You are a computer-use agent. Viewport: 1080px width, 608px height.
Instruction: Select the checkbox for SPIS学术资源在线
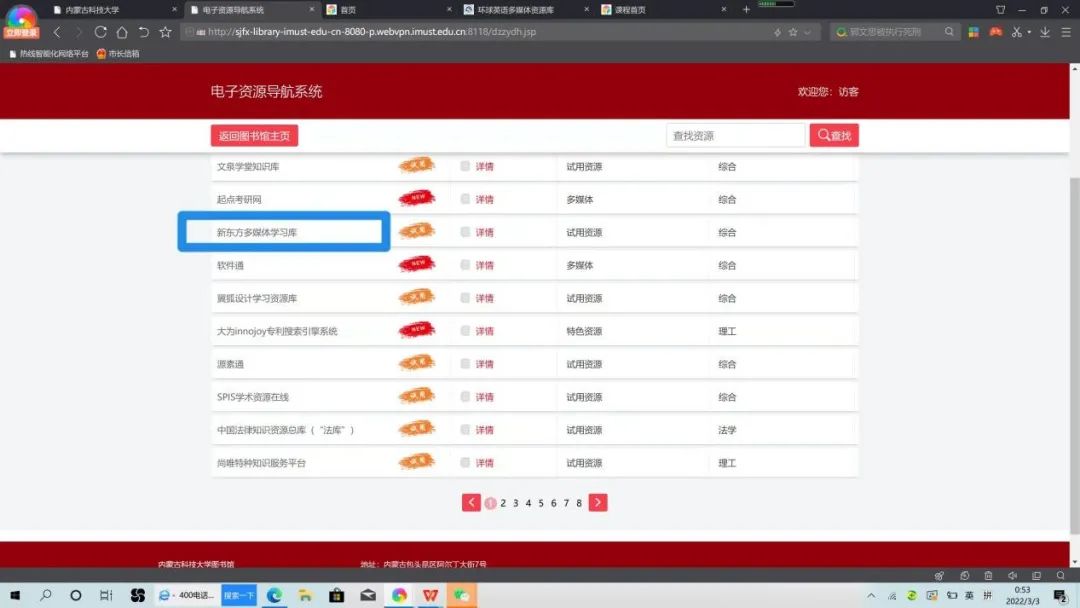point(465,397)
